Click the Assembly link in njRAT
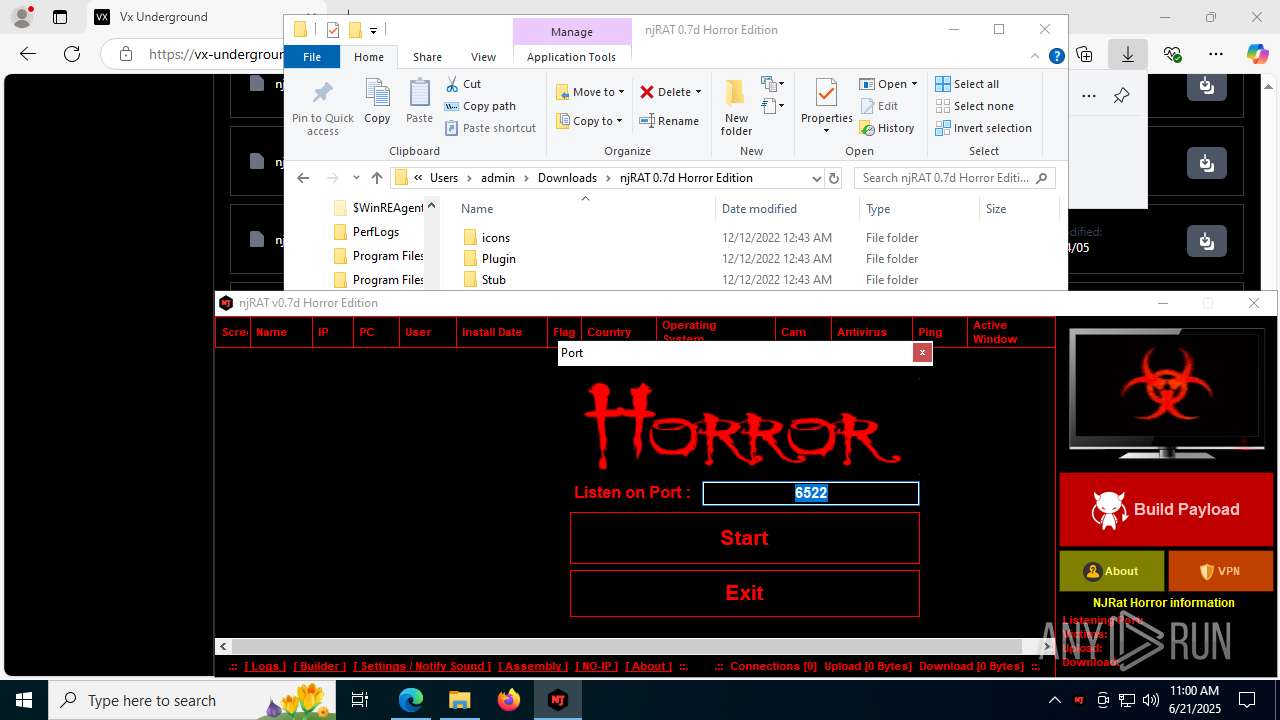This screenshot has height=720, width=1280. (533, 666)
